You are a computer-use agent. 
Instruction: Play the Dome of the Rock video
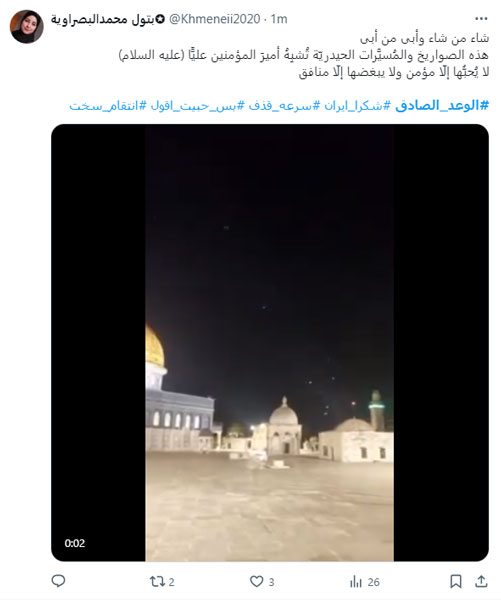pos(269,342)
